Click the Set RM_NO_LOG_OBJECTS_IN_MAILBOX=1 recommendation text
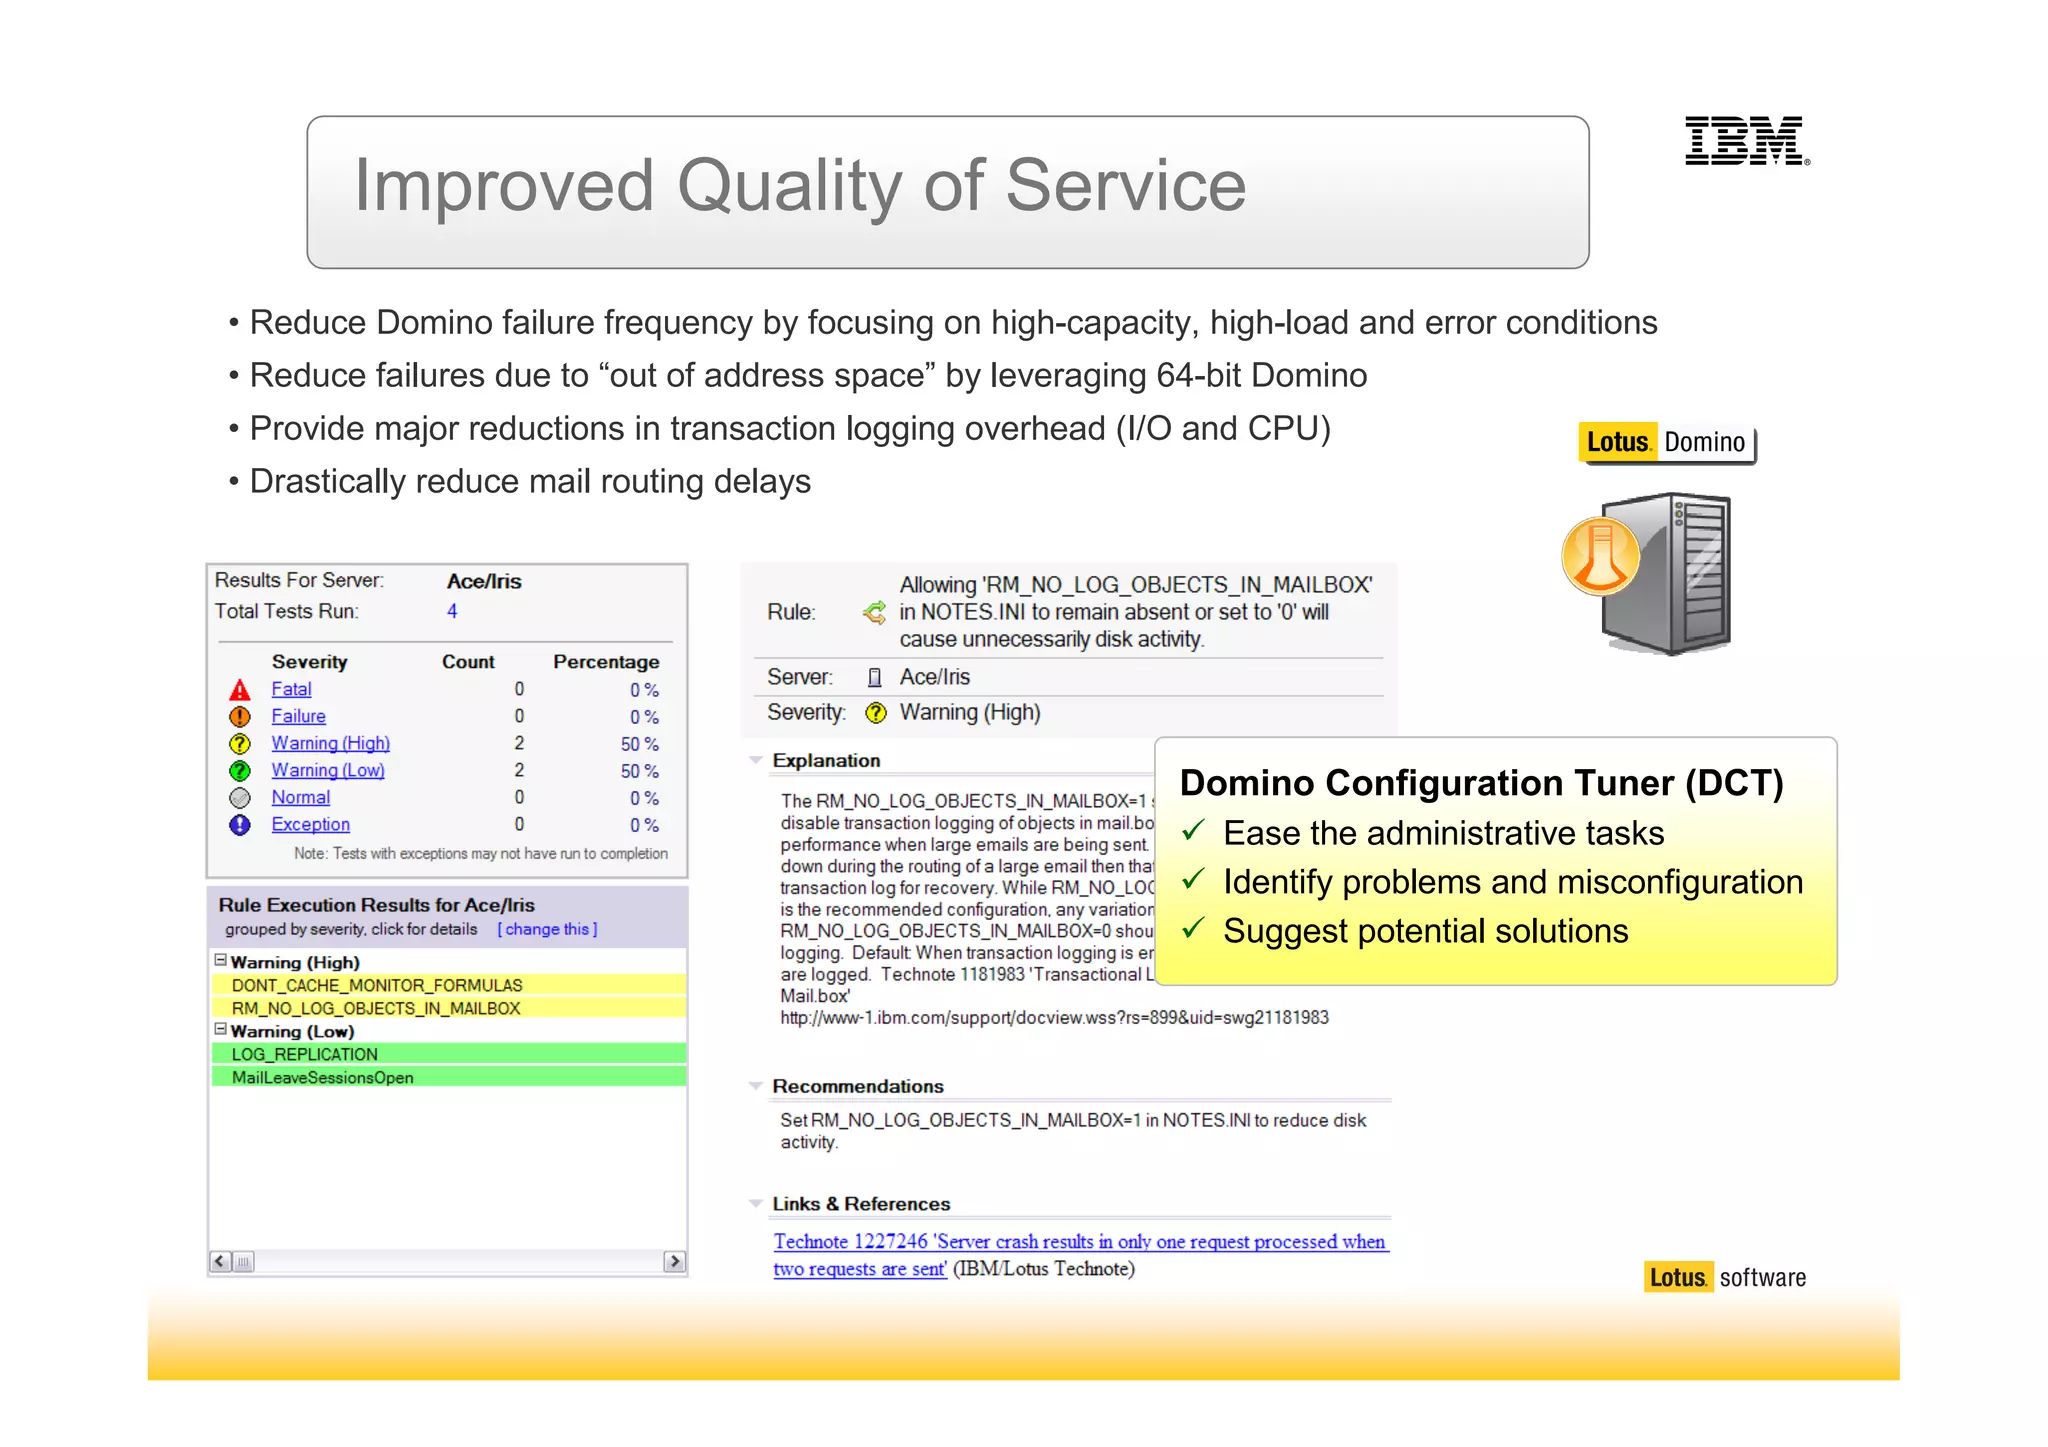Screen dimensions: 2048x1447 coord(1073,1131)
